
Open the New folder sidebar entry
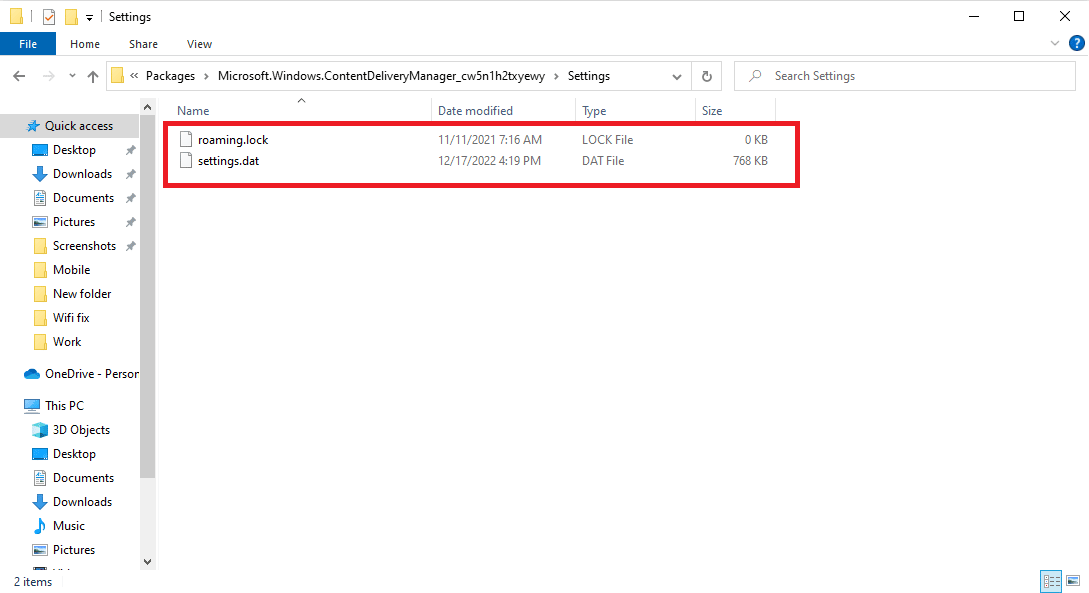pyautogui.click(x=82, y=294)
